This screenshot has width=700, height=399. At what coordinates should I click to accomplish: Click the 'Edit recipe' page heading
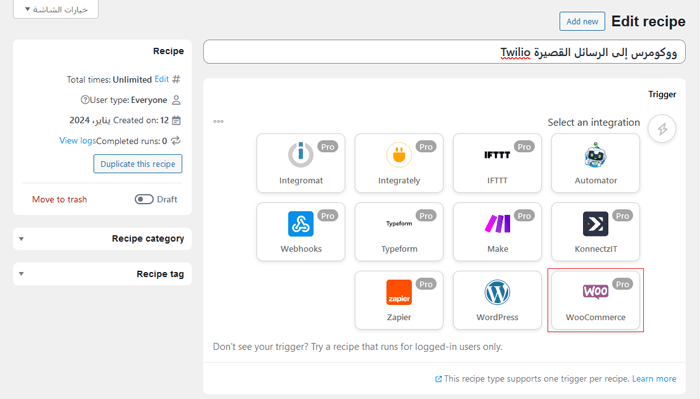pyautogui.click(x=648, y=21)
